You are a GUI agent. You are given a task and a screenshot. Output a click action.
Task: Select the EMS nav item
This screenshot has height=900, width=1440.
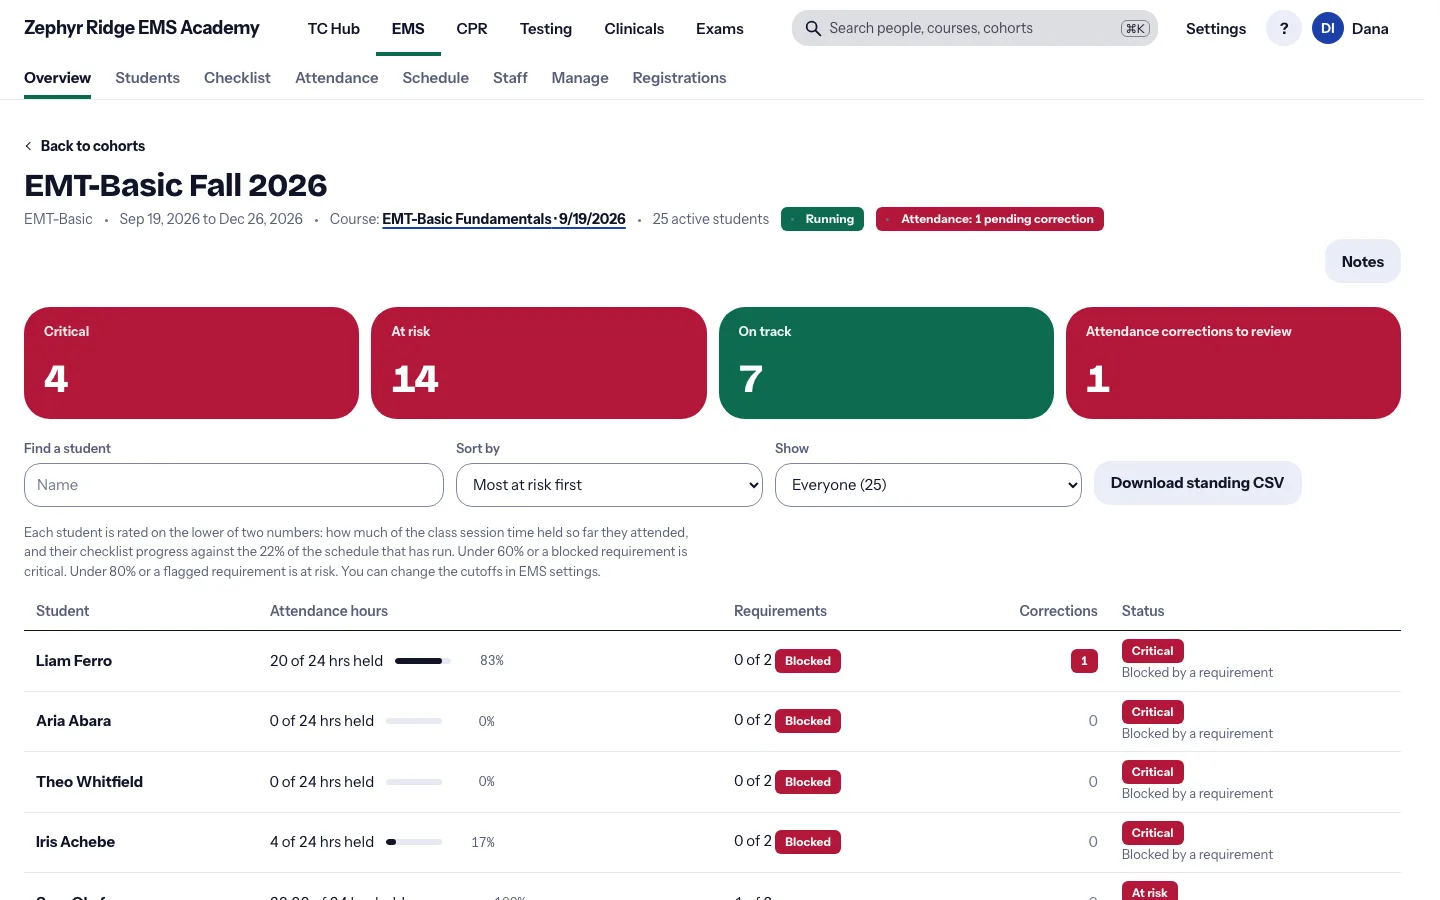tap(408, 28)
